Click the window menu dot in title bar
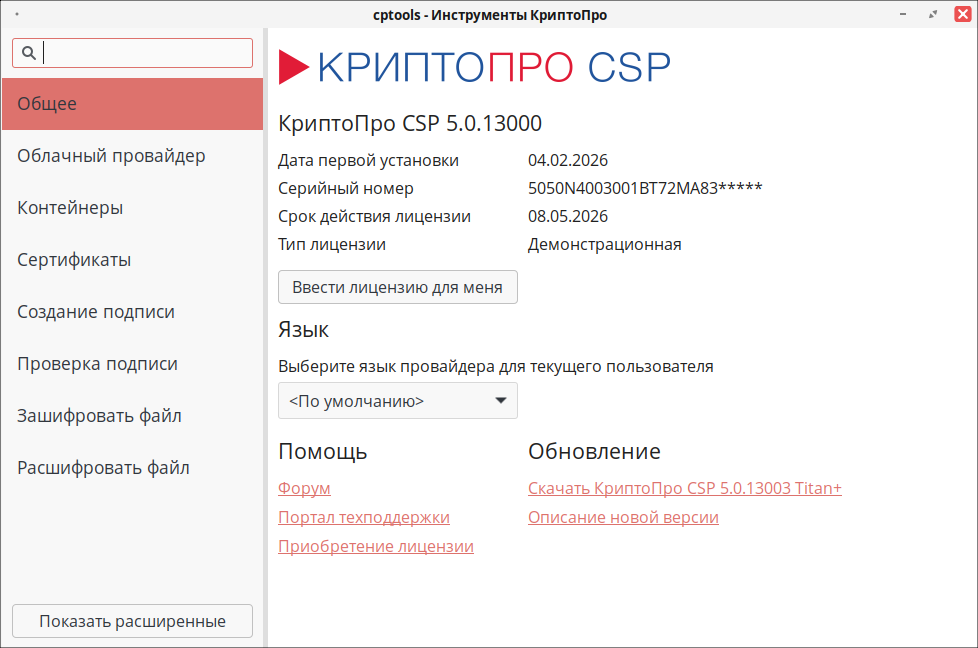The height and width of the screenshot is (648, 978). pos(20,15)
